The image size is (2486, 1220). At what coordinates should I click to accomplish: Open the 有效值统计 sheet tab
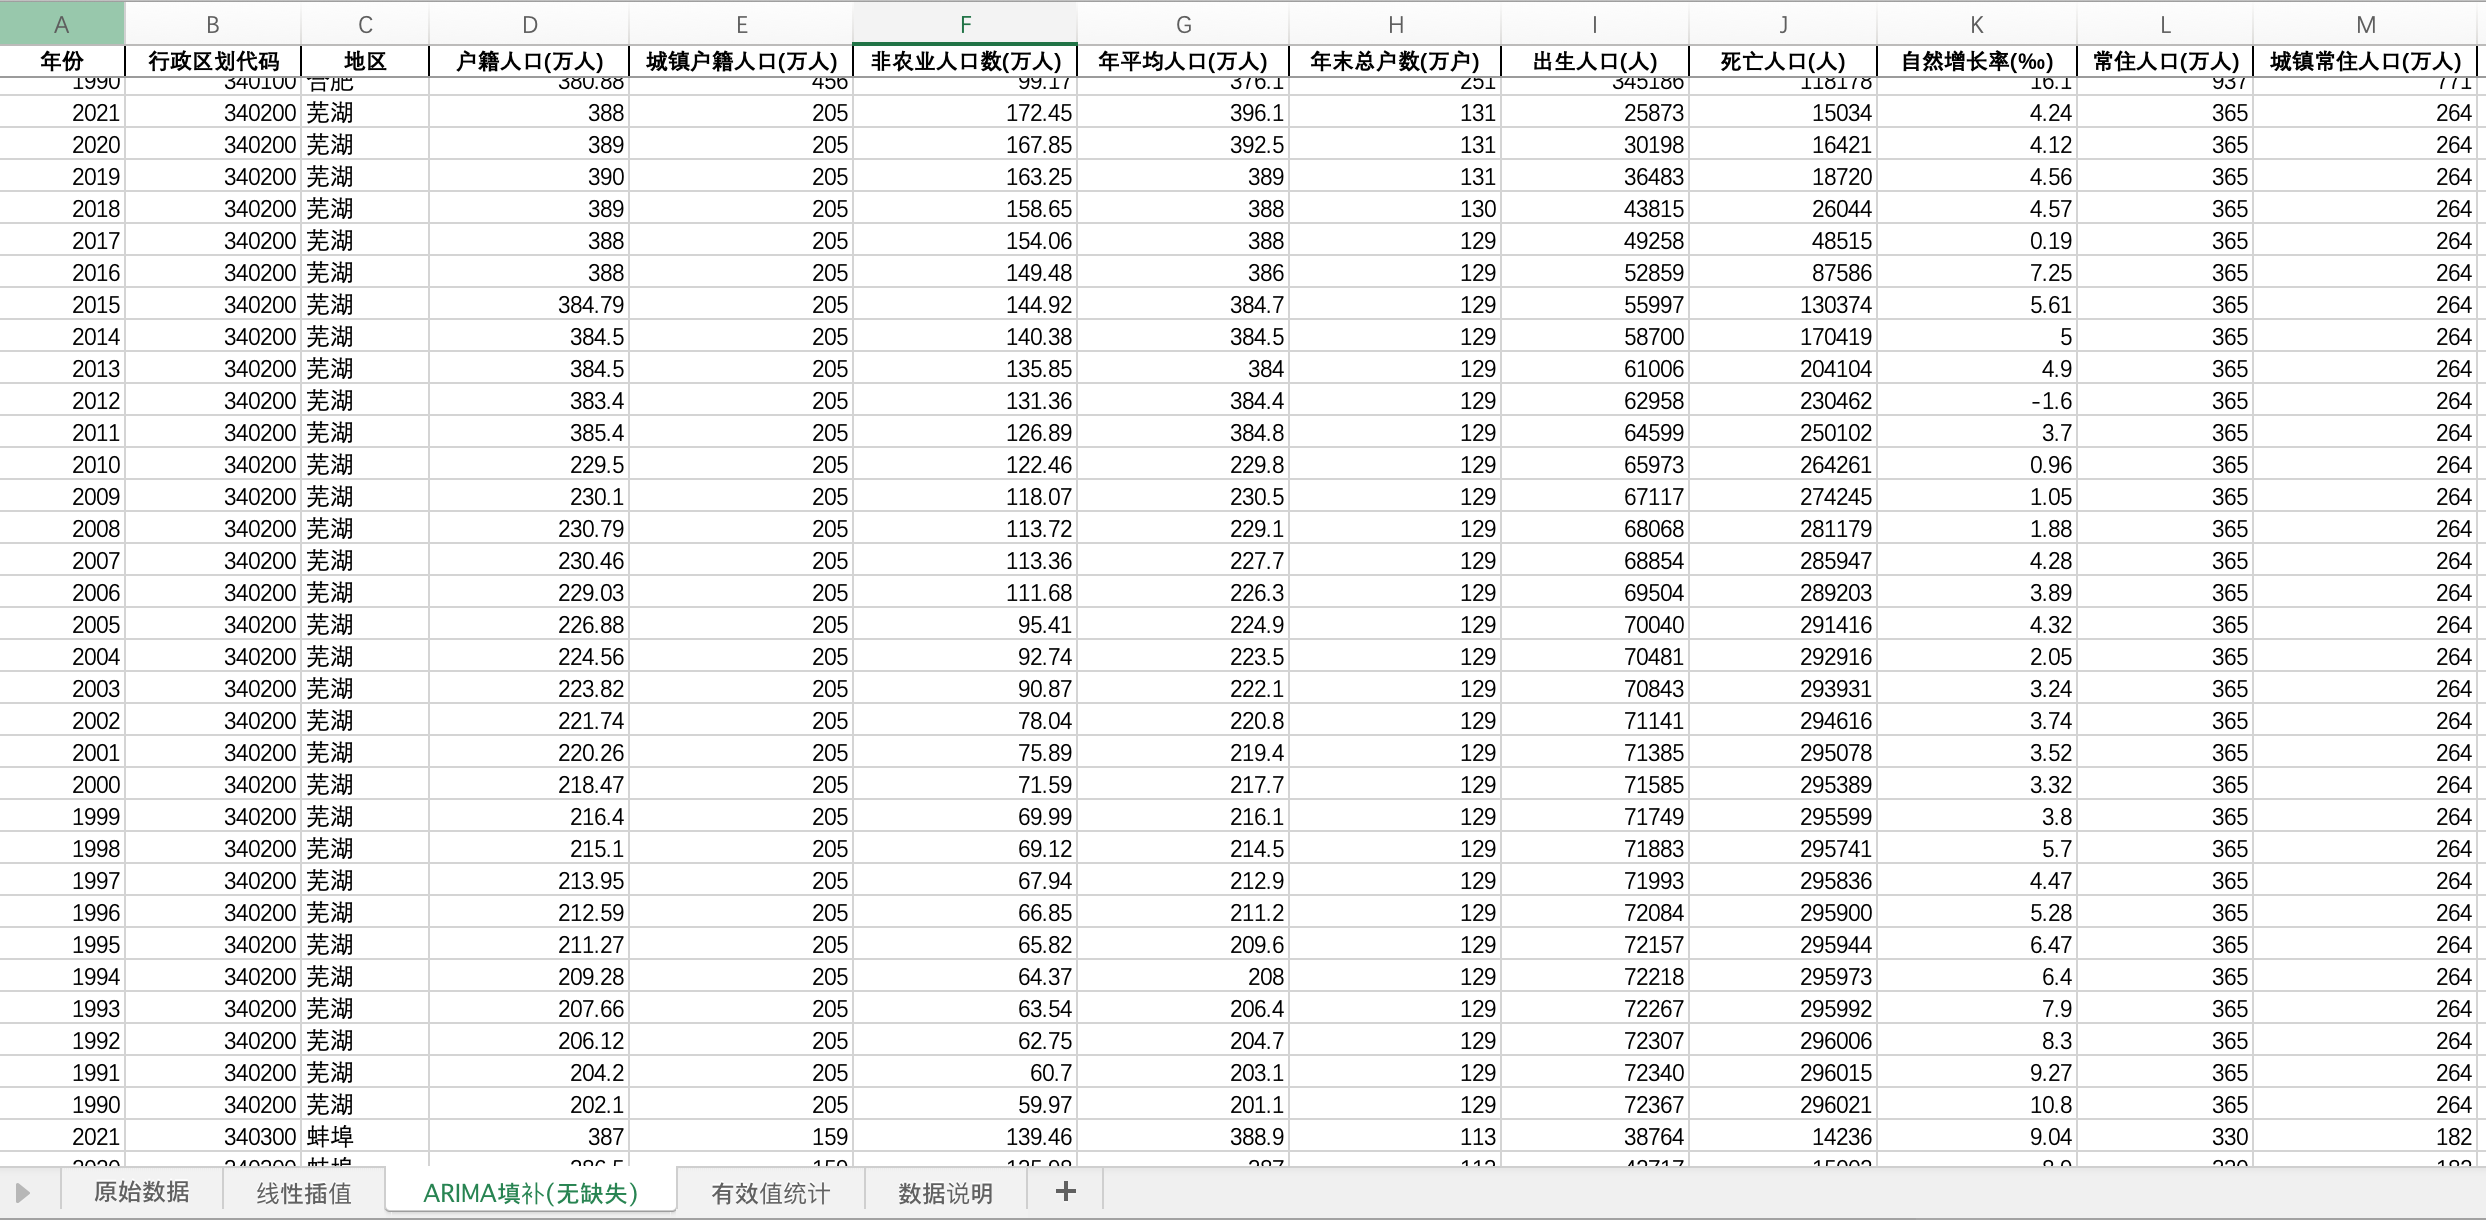[x=770, y=1192]
